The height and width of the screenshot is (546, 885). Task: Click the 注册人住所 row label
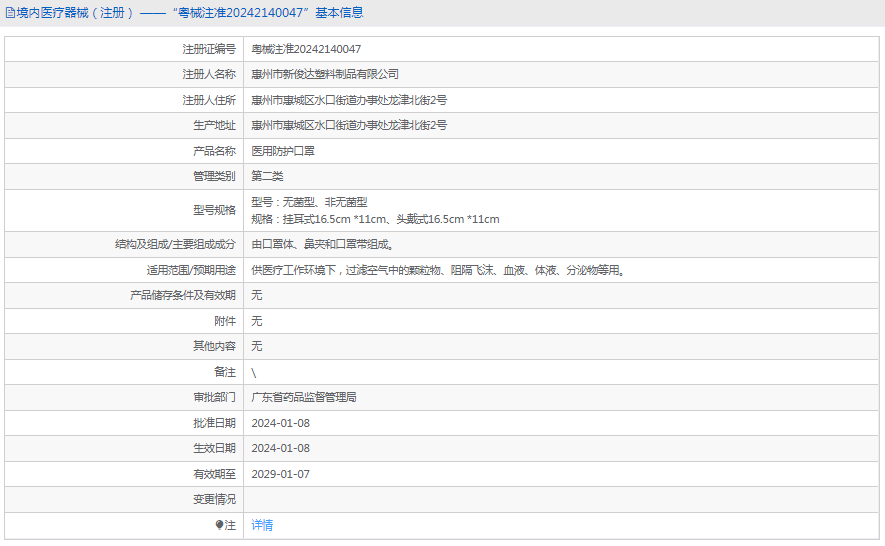[209, 100]
